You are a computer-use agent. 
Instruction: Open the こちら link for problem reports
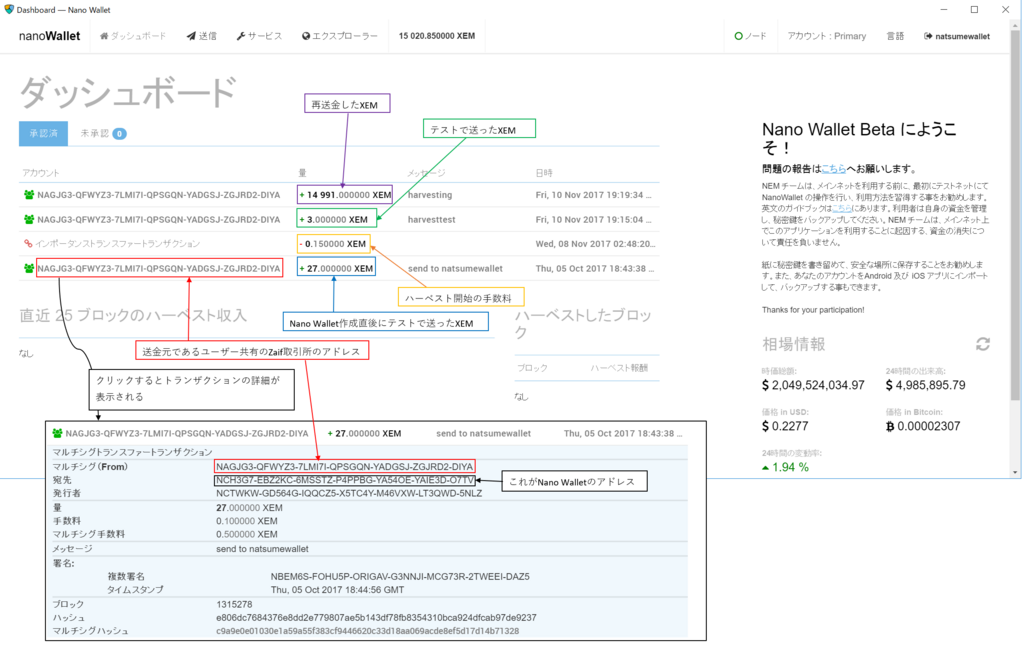(833, 168)
